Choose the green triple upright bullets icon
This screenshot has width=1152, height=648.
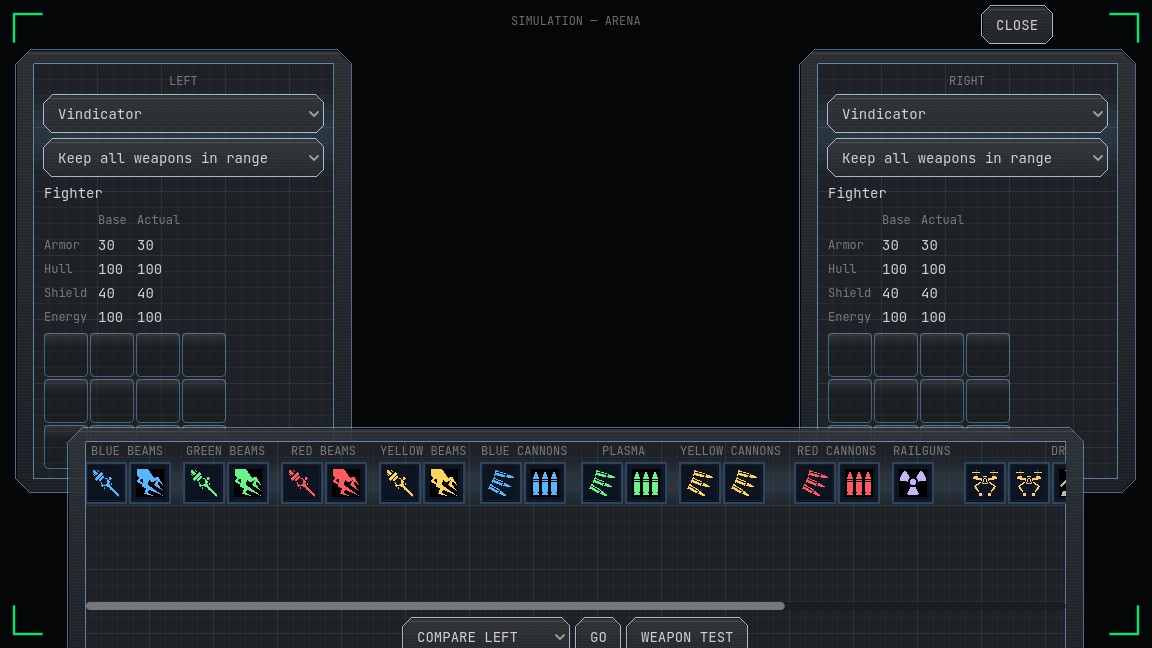click(646, 483)
